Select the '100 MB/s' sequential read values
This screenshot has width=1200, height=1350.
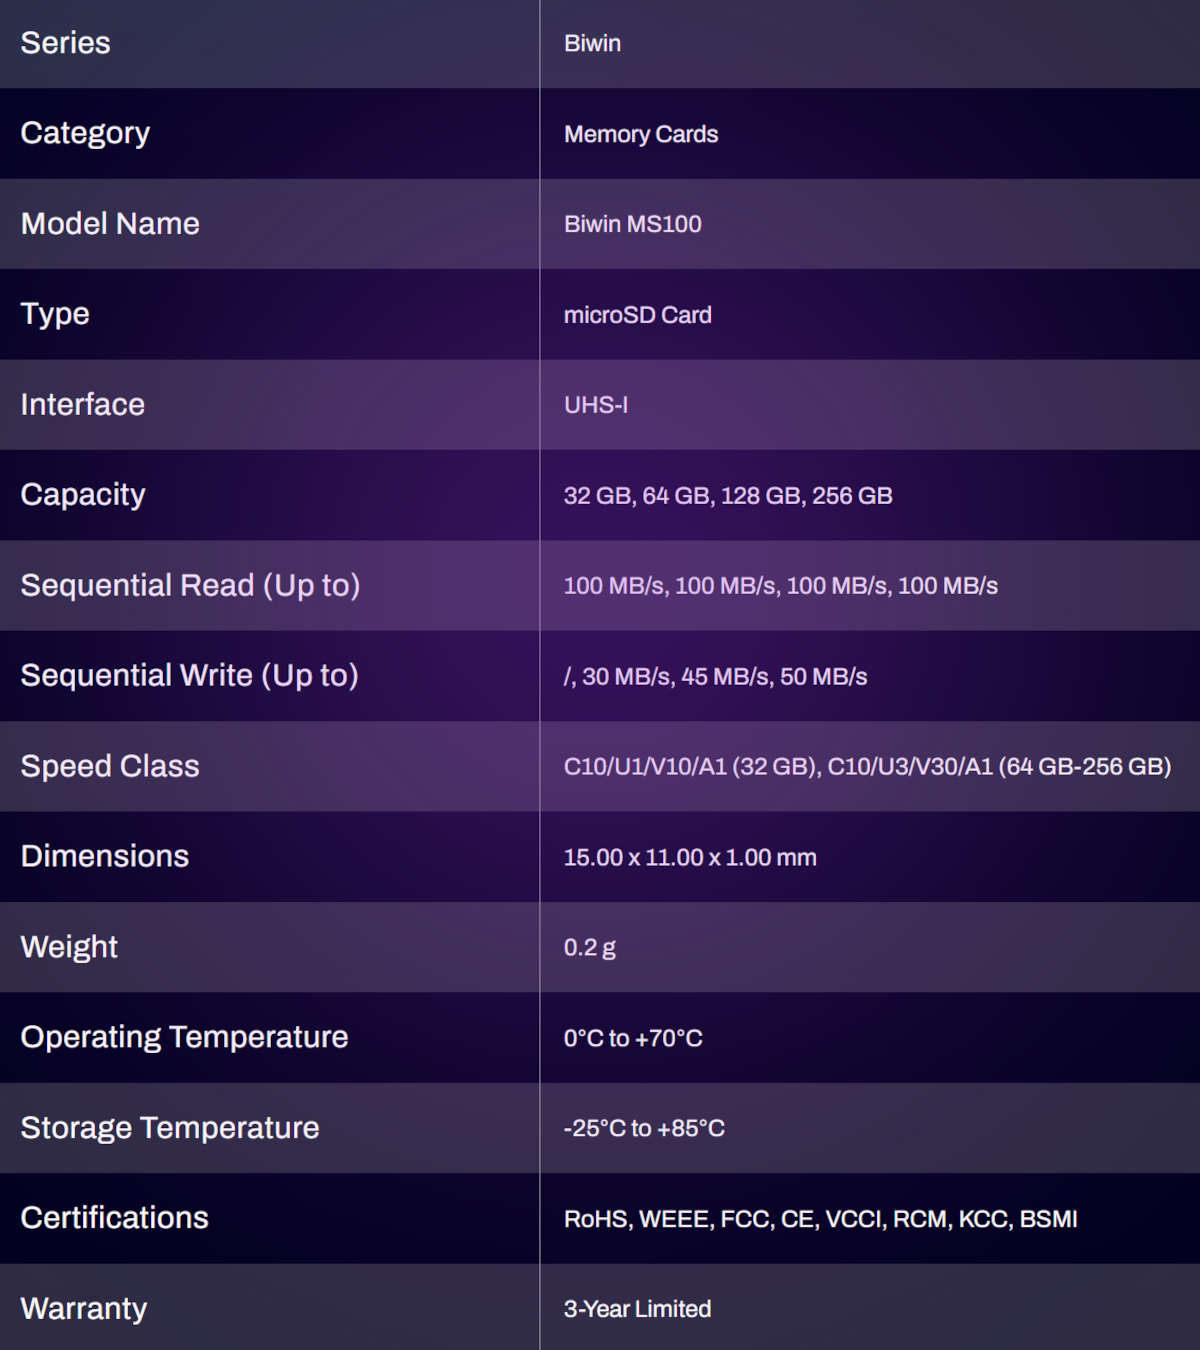[x=781, y=586]
